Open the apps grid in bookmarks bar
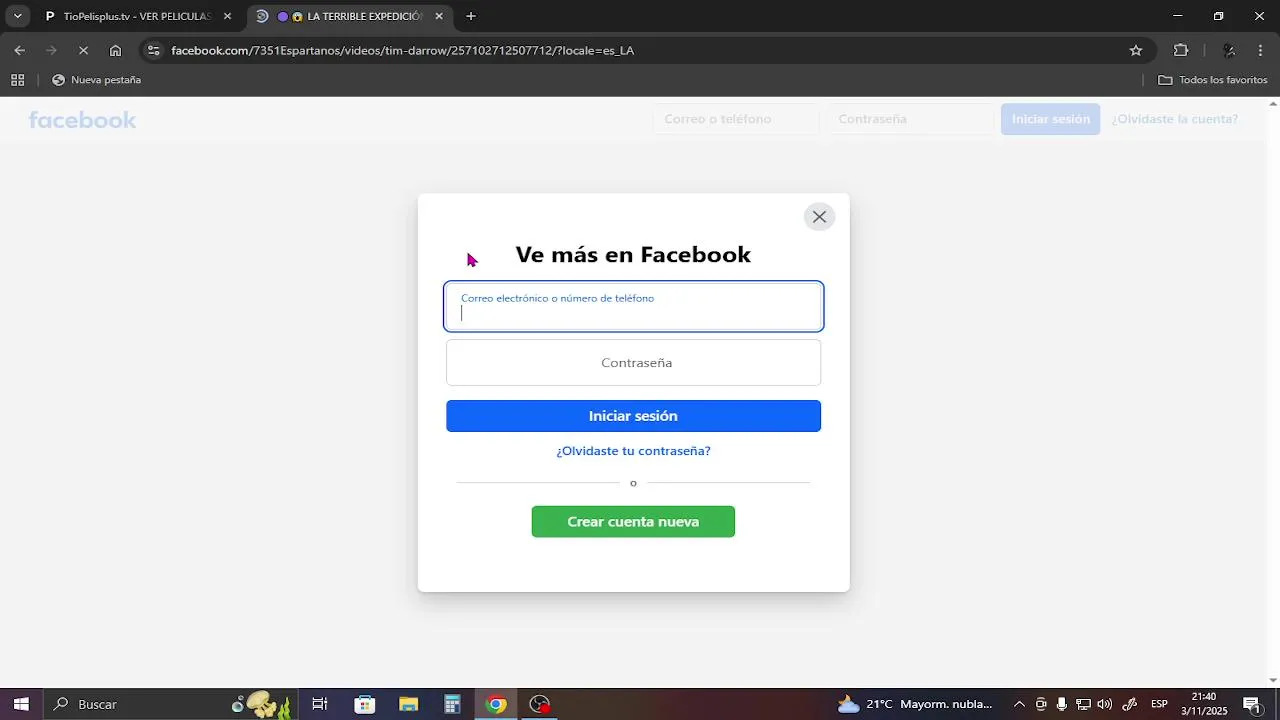Viewport: 1280px width, 720px height. 17,80
